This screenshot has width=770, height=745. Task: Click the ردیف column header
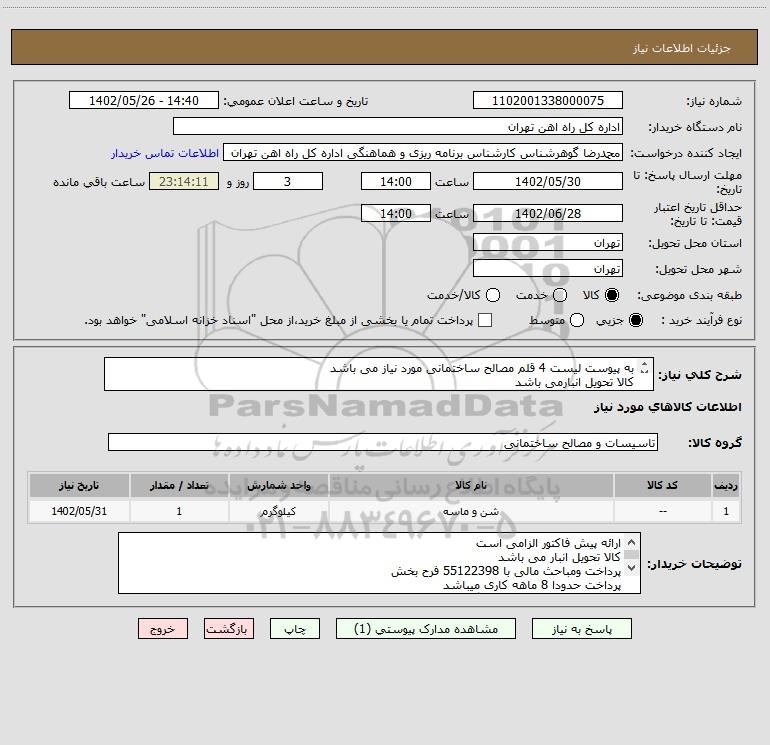pyautogui.click(x=726, y=485)
